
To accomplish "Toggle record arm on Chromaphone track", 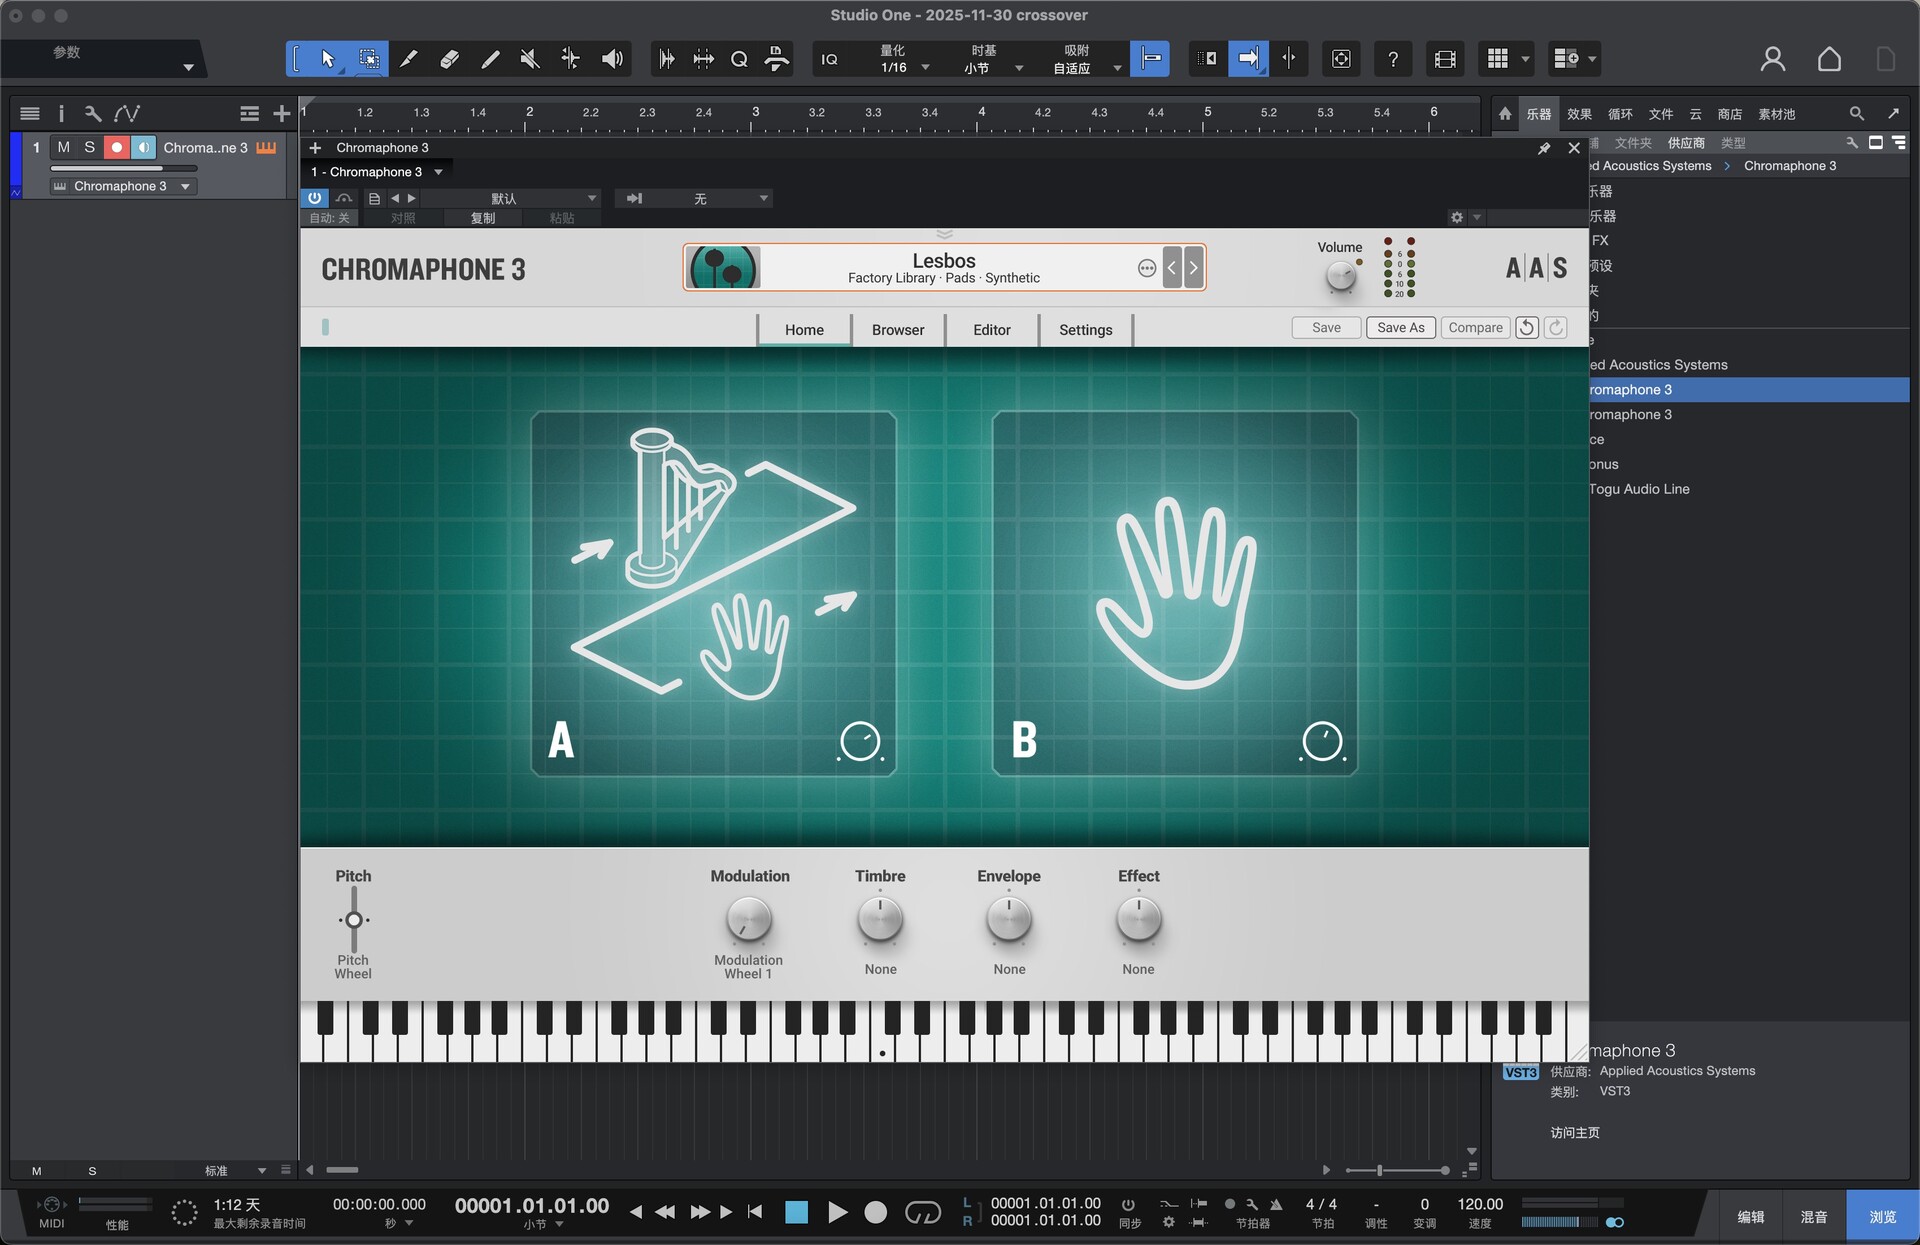I will [x=116, y=147].
